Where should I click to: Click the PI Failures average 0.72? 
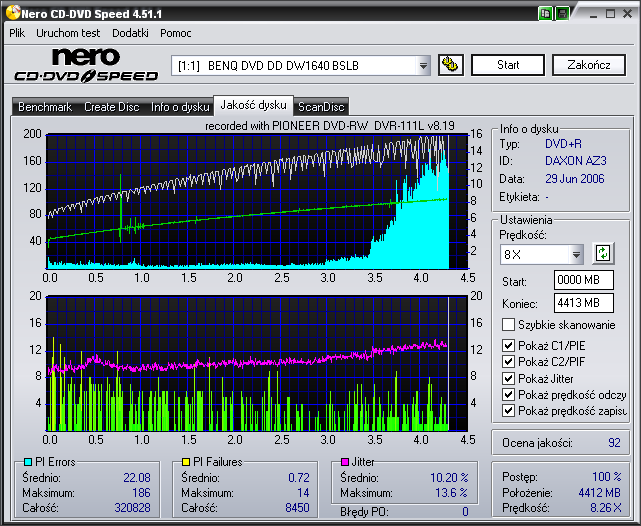point(298,477)
